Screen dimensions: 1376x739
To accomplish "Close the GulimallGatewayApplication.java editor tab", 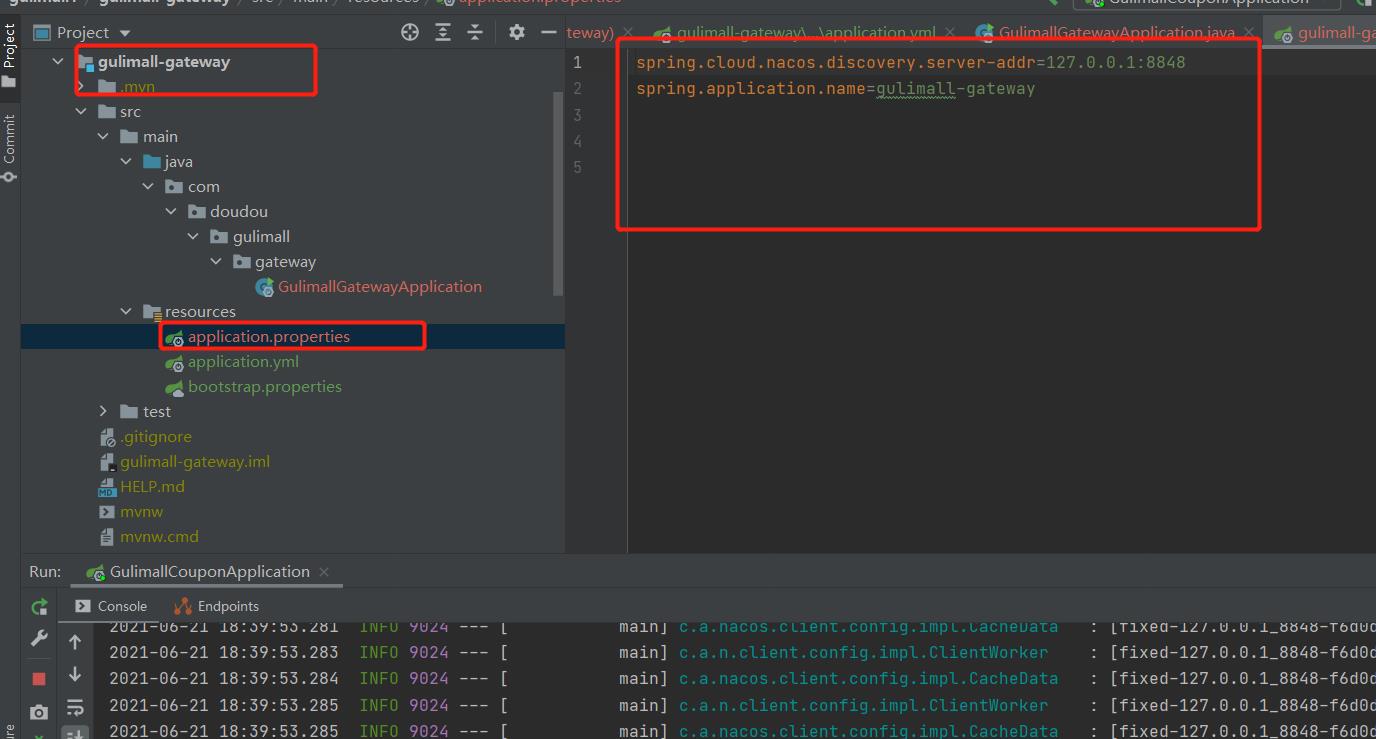I will point(1249,34).
